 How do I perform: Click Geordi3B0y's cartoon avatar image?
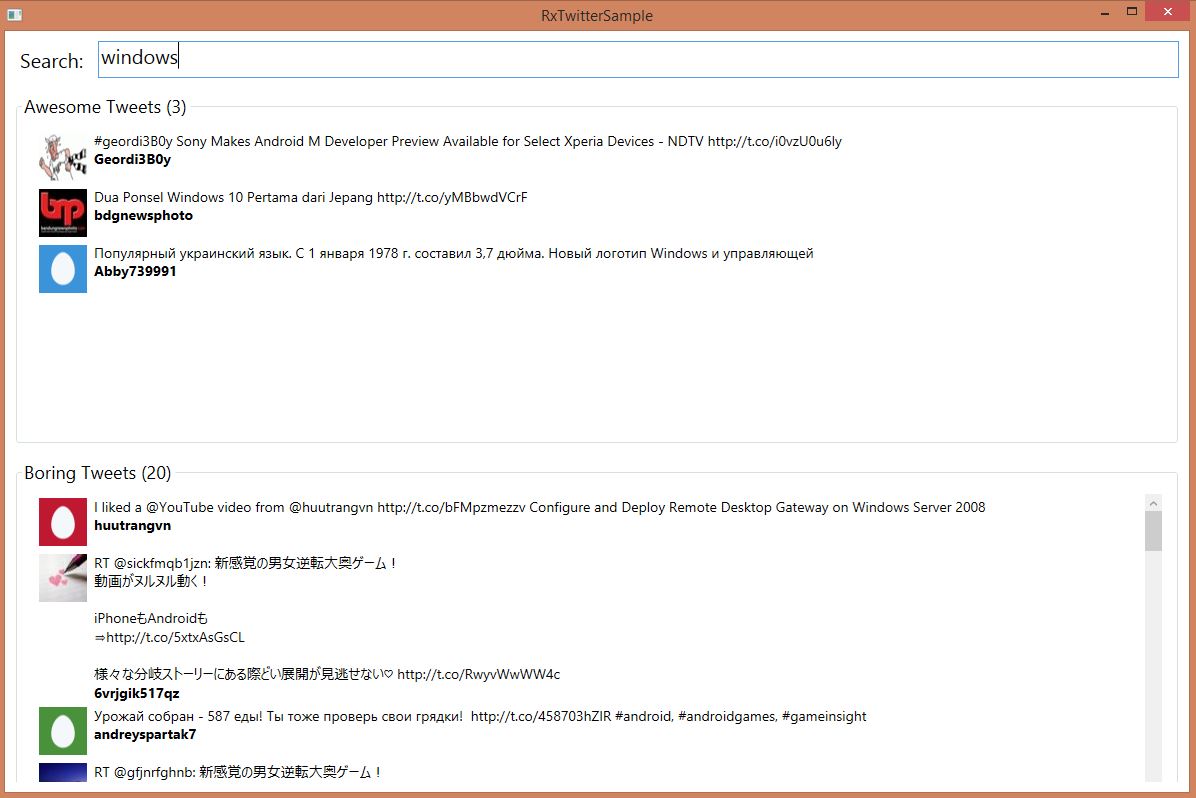tap(63, 157)
